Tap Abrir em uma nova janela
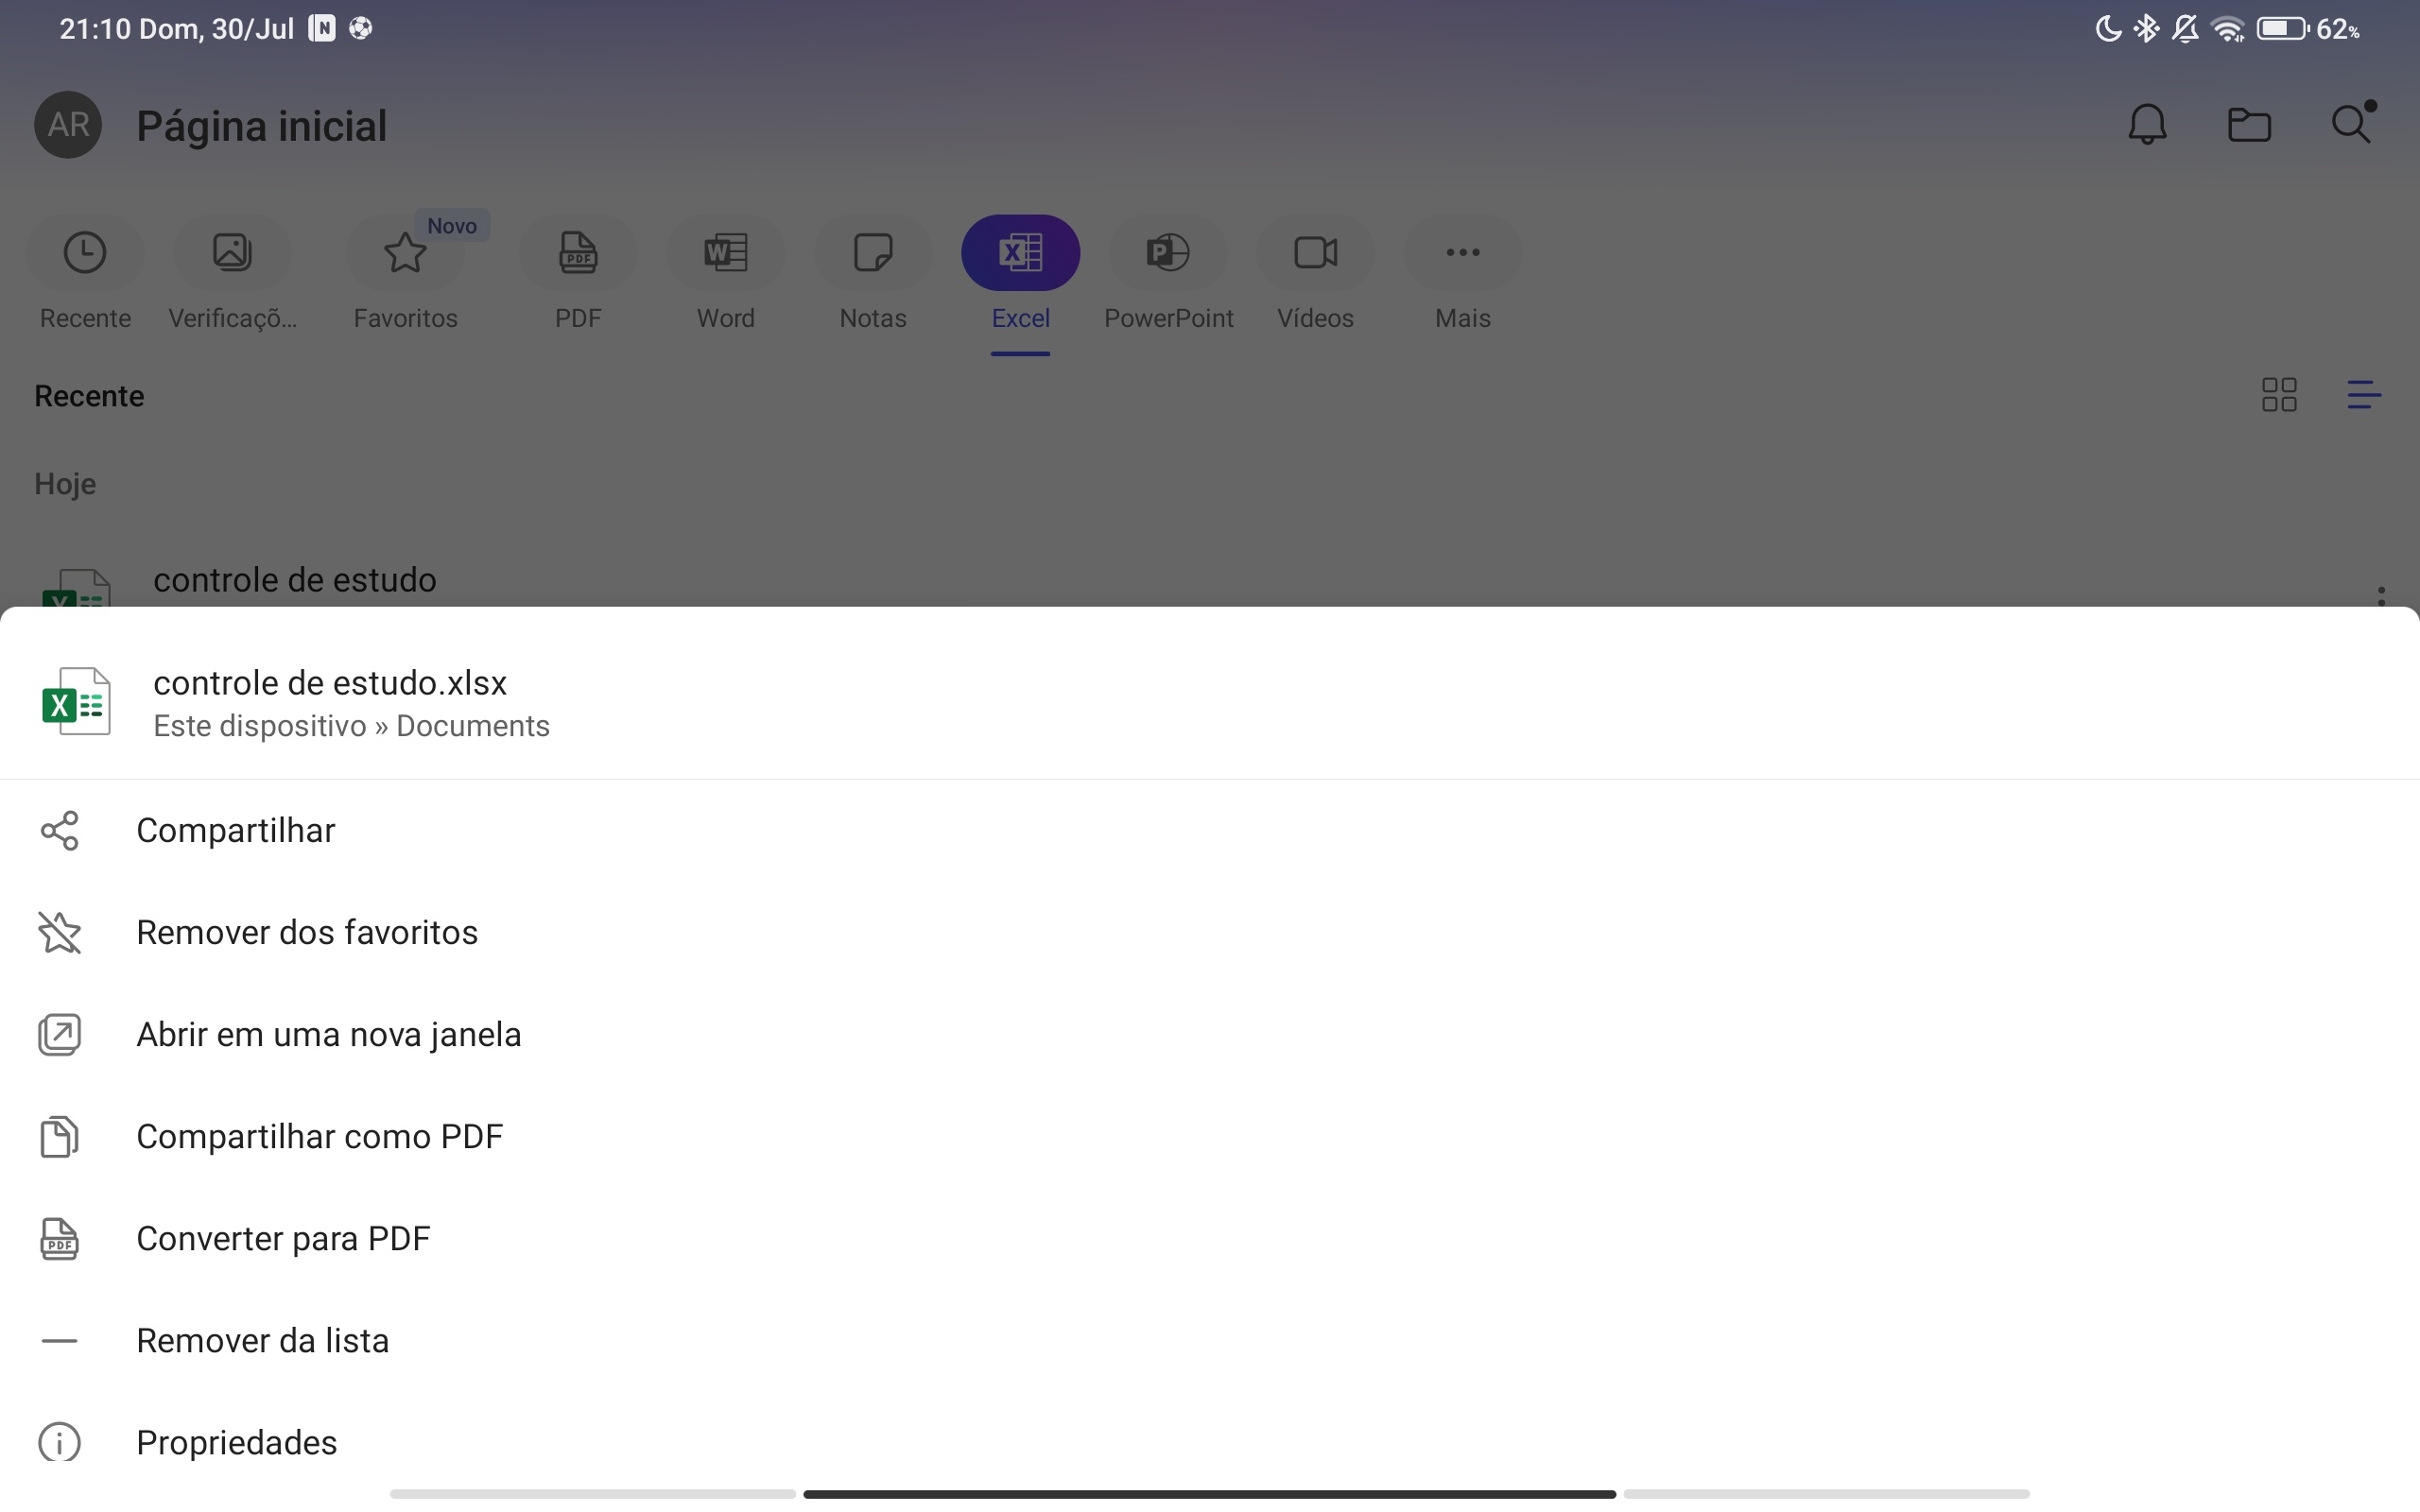Viewport: 2420px width, 1512px height. [328, 1034]
